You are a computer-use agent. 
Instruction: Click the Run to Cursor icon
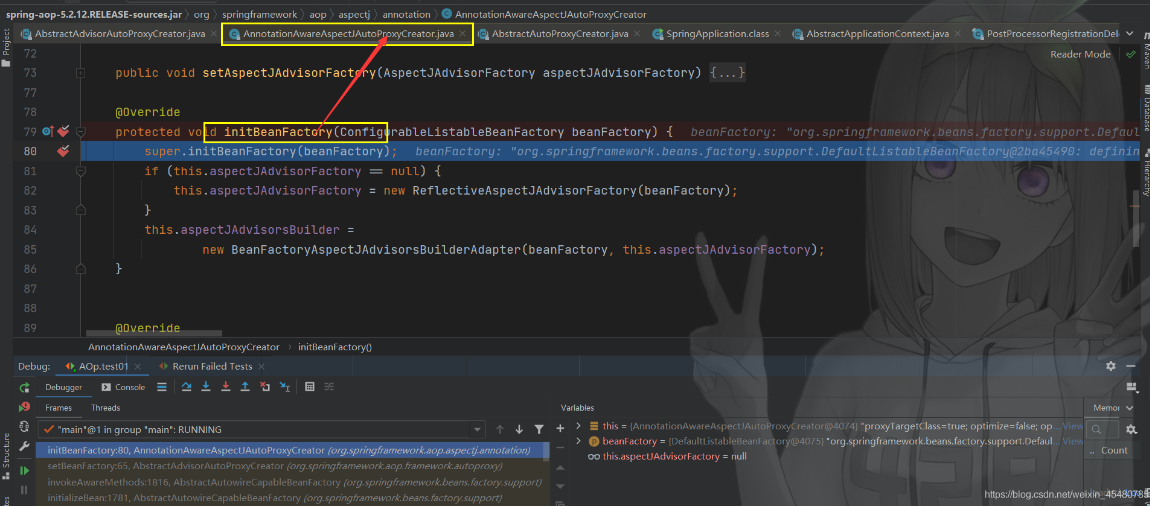click(x=285, y=387)
